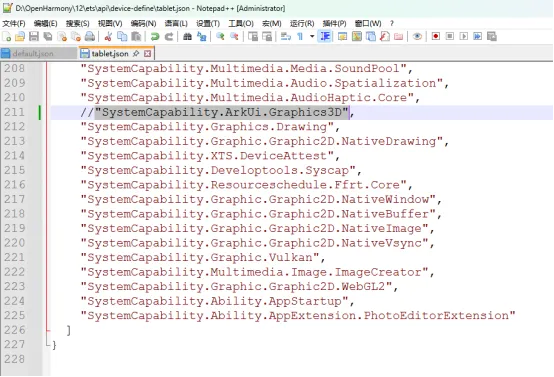Open the ? help menu
Viewport: 554px width, 377px height.
coord(391,23)
